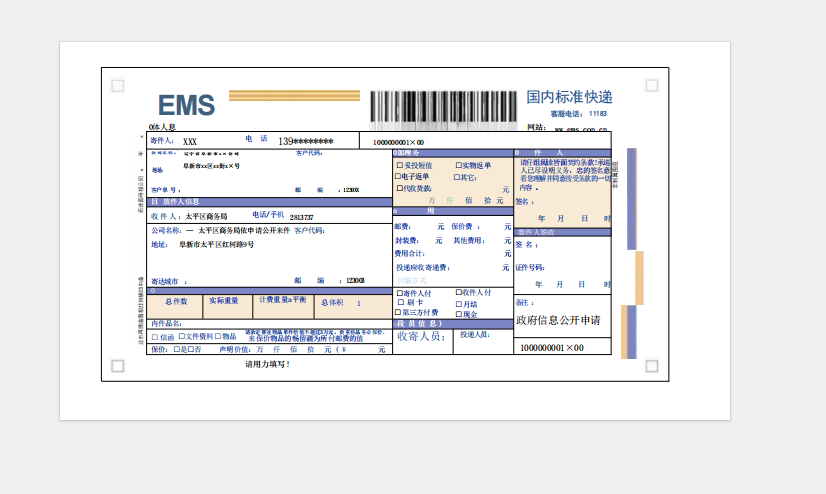Click the barcode image
This screenshot has height=494, width=826.
coord(443,108)
